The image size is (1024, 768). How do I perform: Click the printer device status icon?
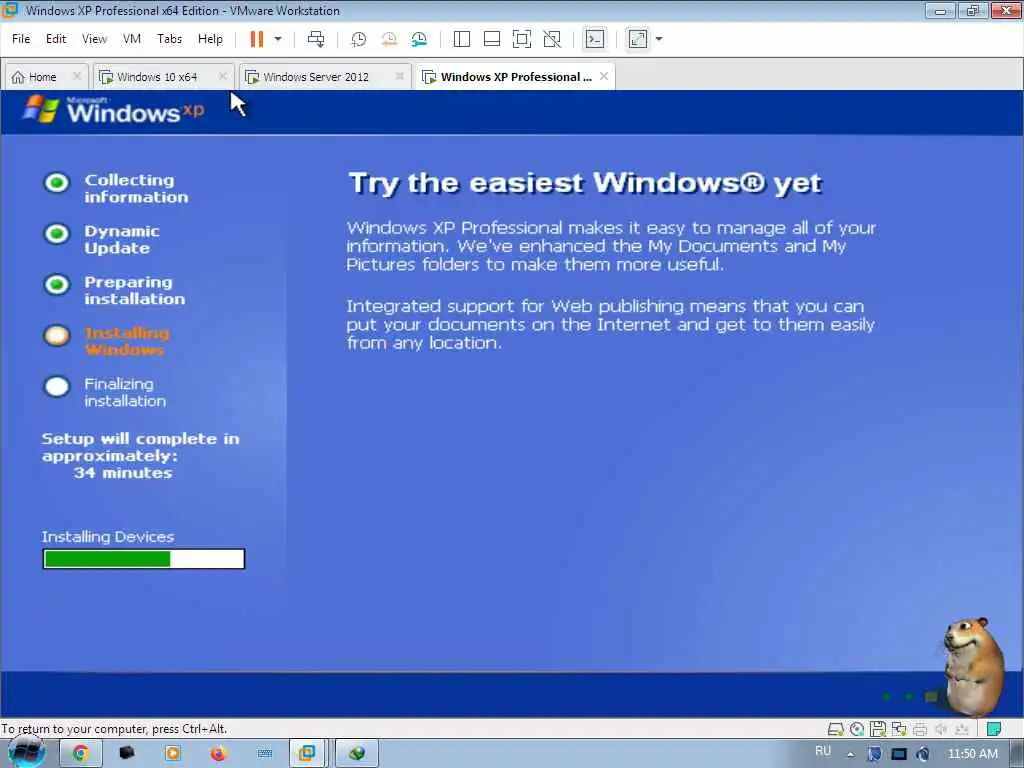920,729
